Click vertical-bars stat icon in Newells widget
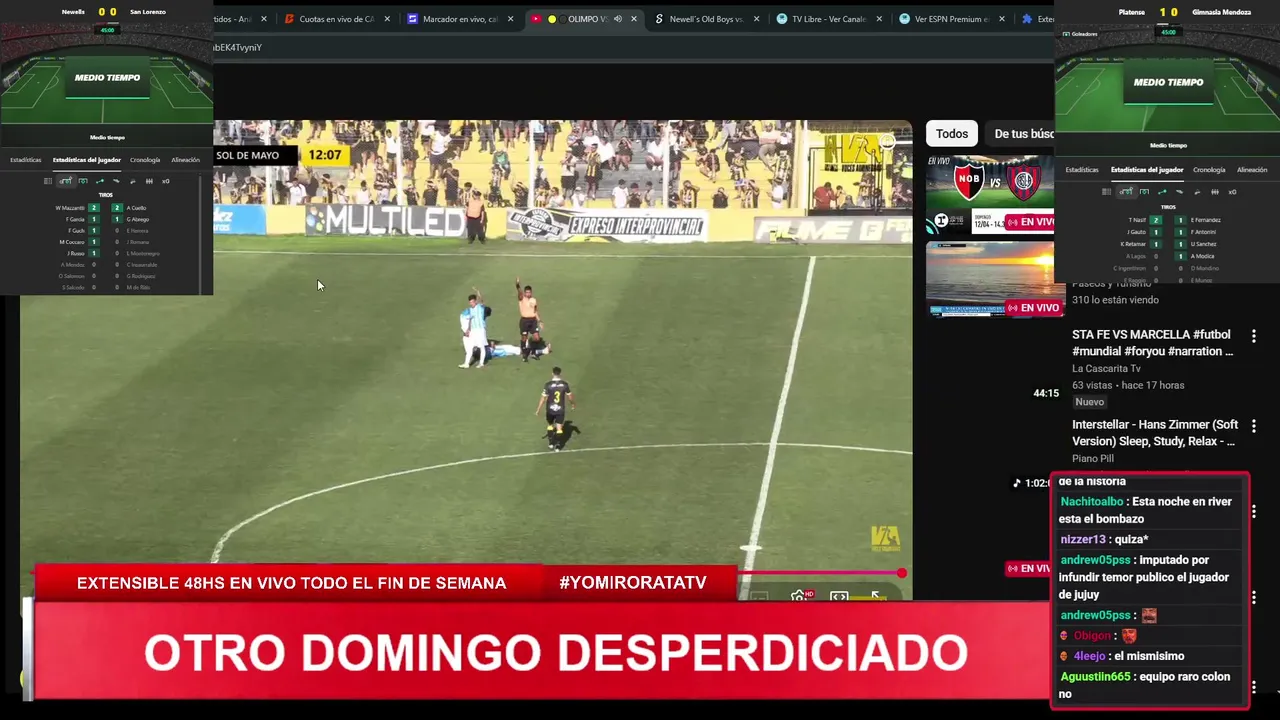This screenshot has width=1280, height=720. click(x=149, y=181)
